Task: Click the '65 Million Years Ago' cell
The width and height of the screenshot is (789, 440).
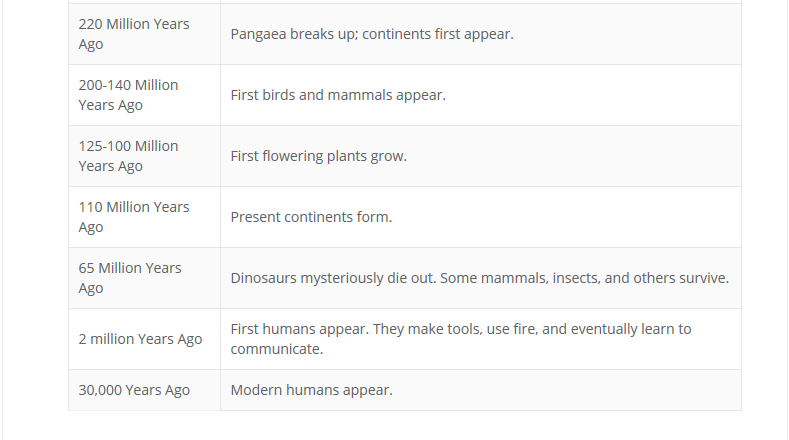Action: point(144,278)
